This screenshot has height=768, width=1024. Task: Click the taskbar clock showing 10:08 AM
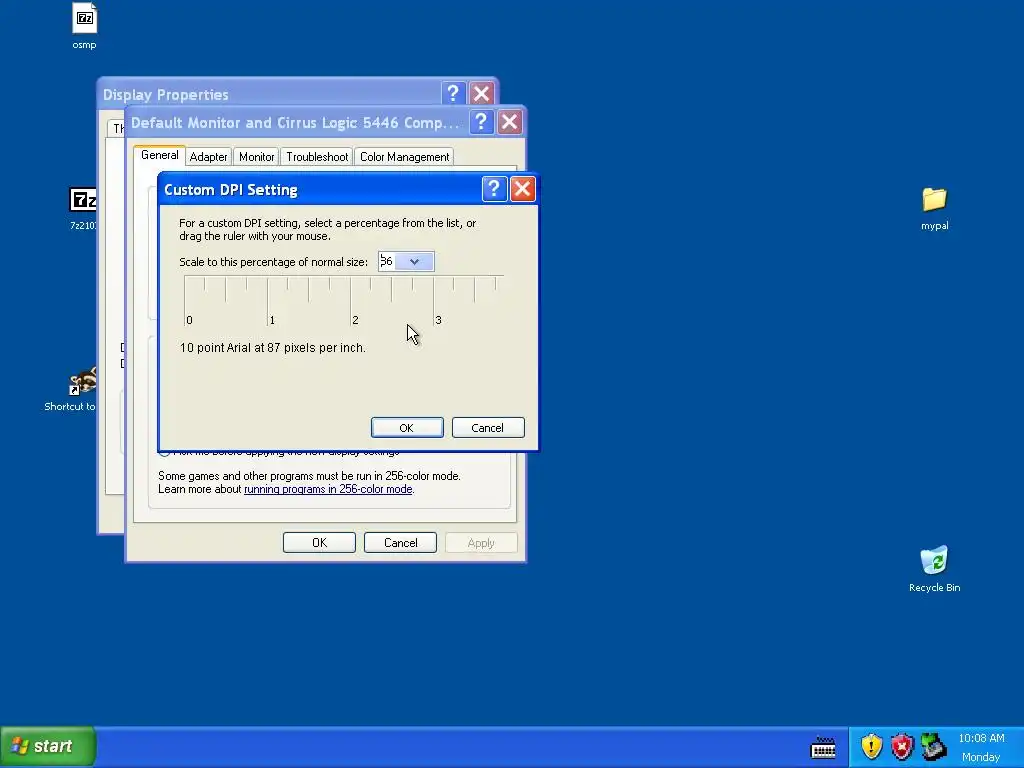(x=981, y=738)
